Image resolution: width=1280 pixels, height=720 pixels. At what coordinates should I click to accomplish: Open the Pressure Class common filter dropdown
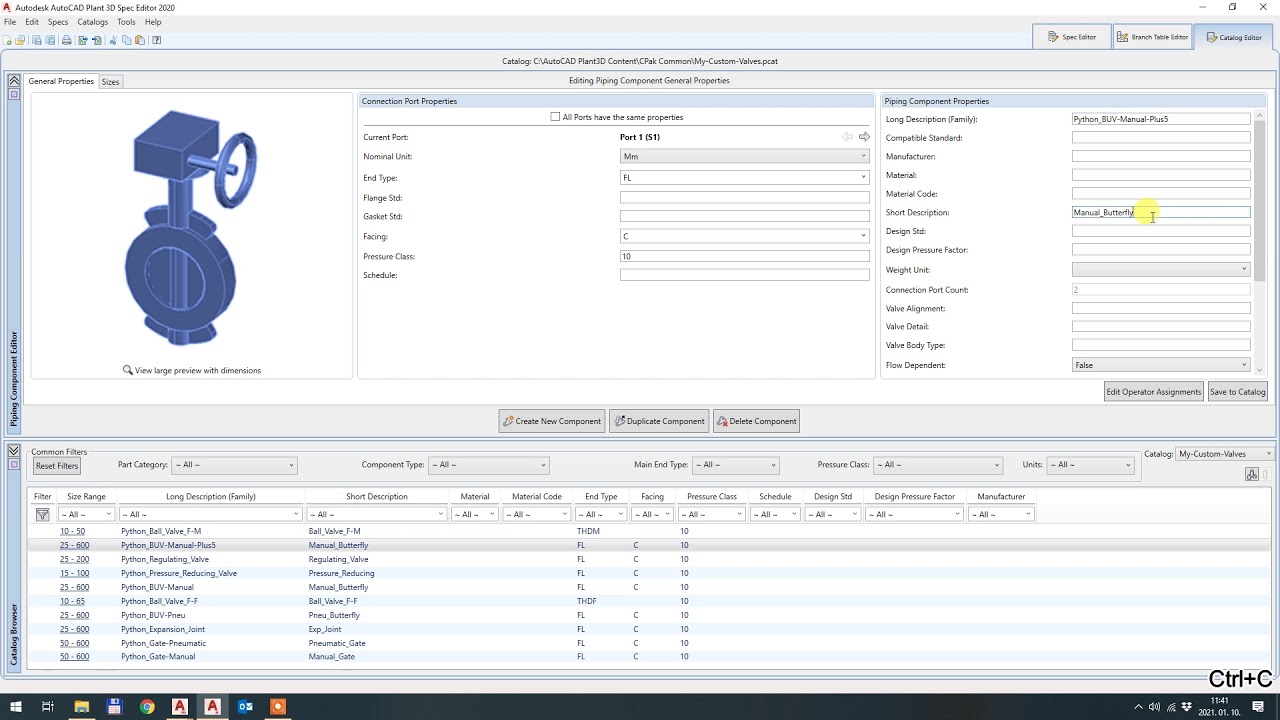click(x=938, y=465)
